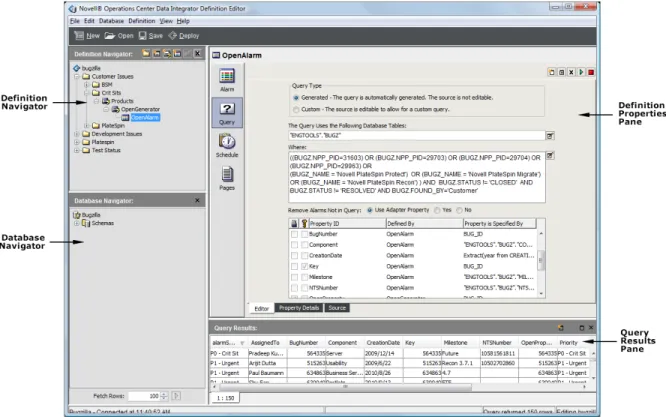Collapse the Customer Issues folder
666x417 pixels.
(x=77, y=76)
